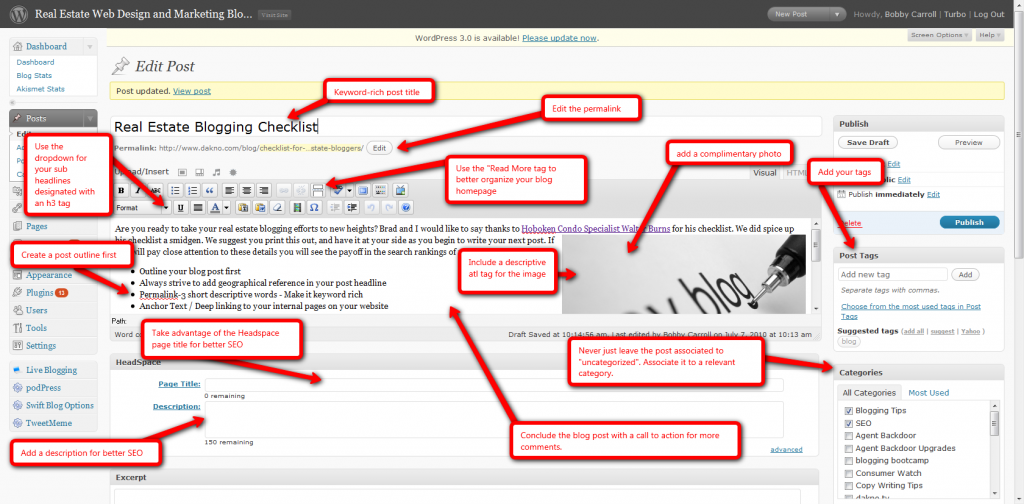Image resolution: width=1024 pixels, height=504 pixels.
Task: Preview the post
Action: click(x=968, y=142)
